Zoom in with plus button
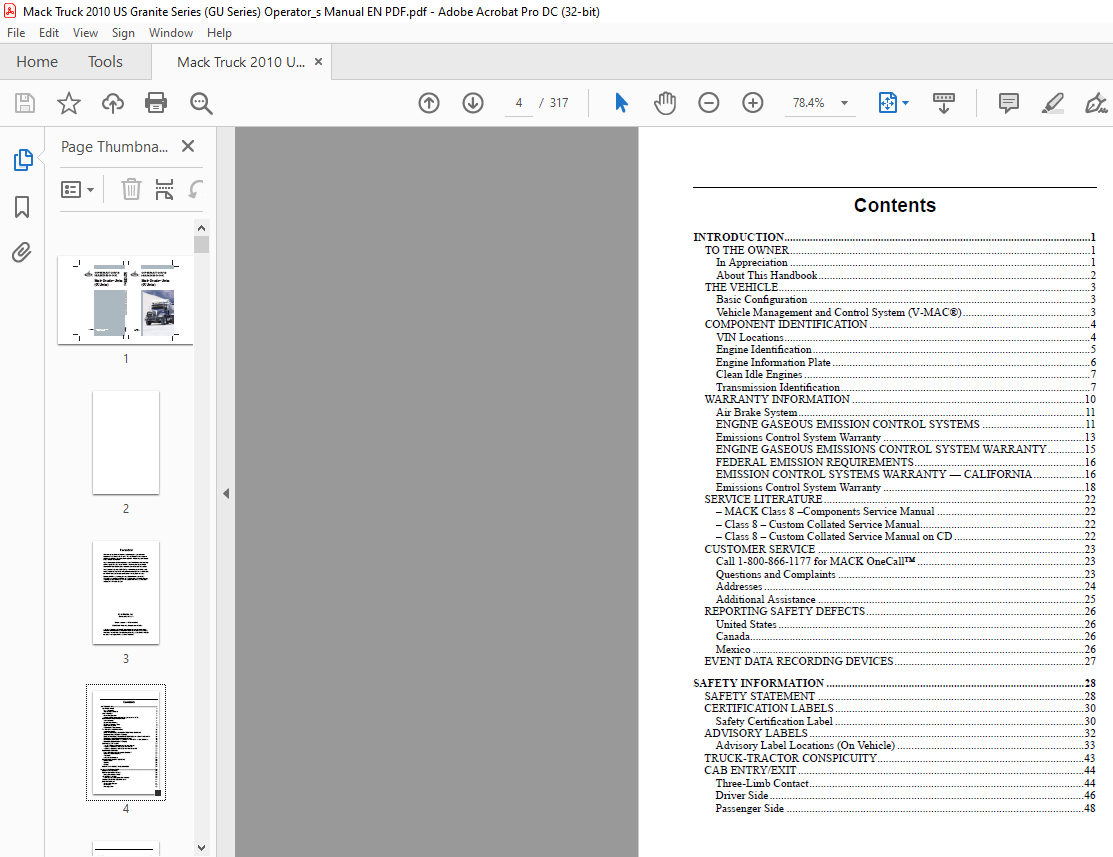 (752, 103)
